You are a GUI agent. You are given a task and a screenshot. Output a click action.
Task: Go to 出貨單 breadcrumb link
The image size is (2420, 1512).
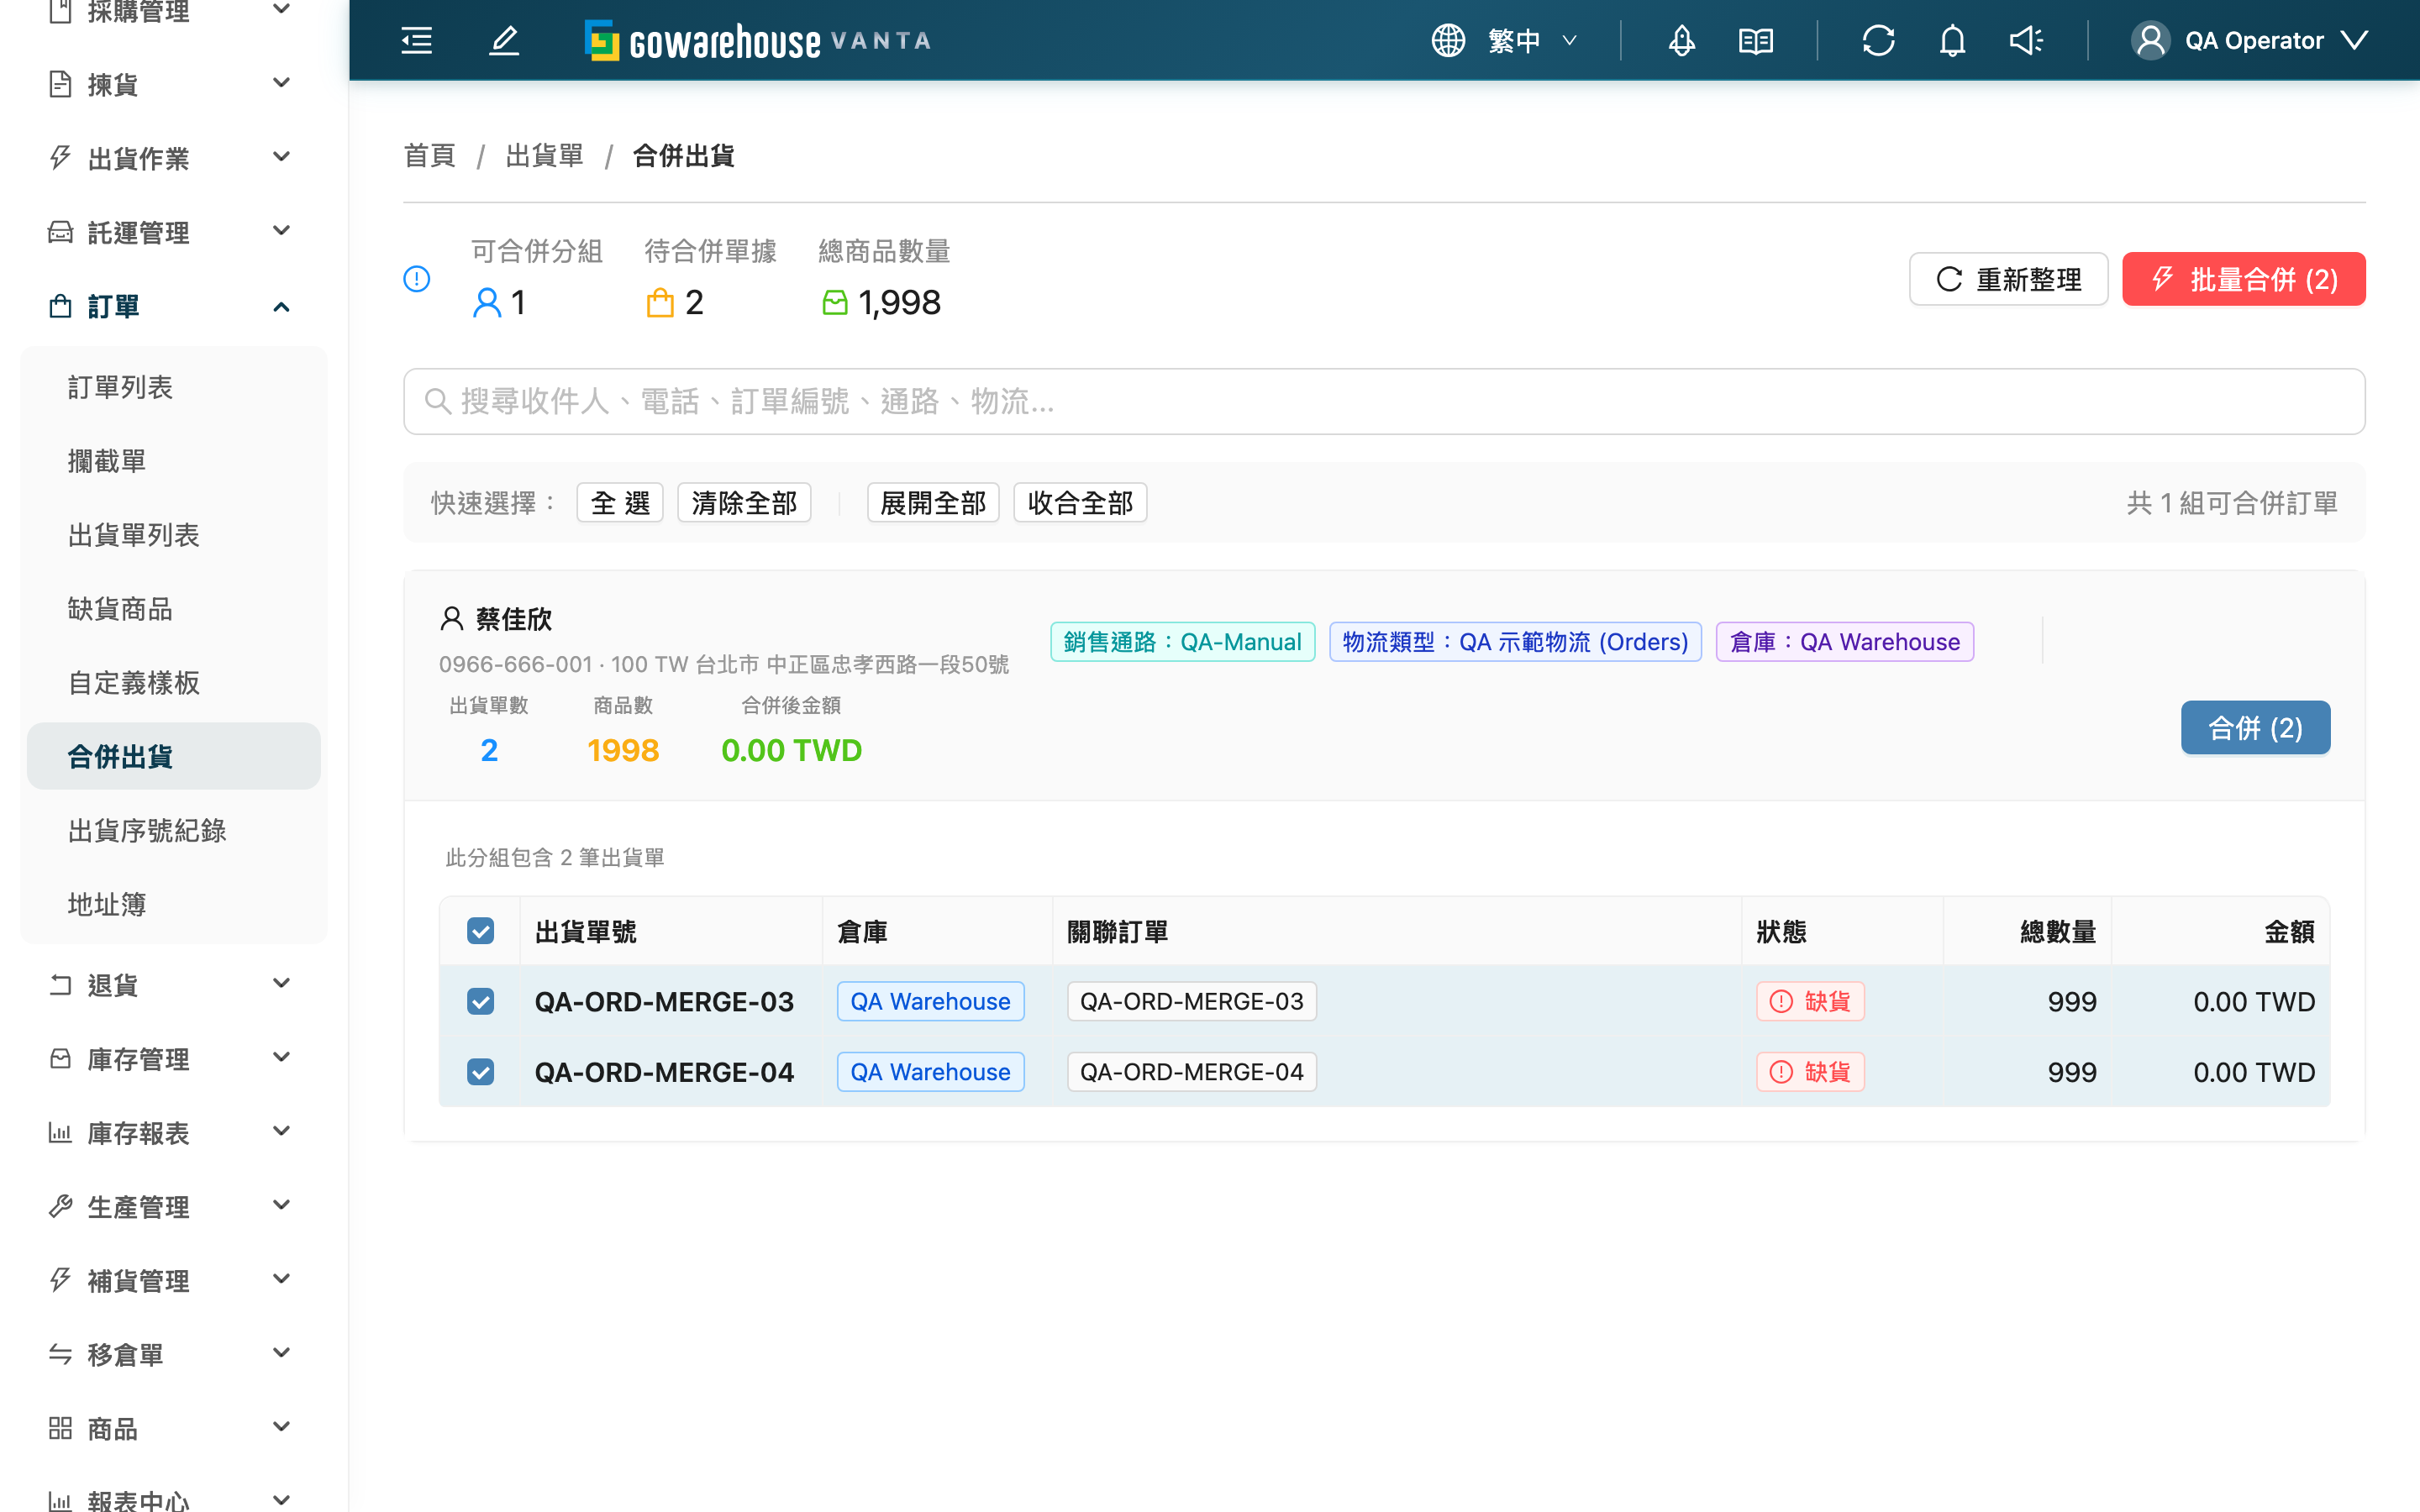click(544, 156)
